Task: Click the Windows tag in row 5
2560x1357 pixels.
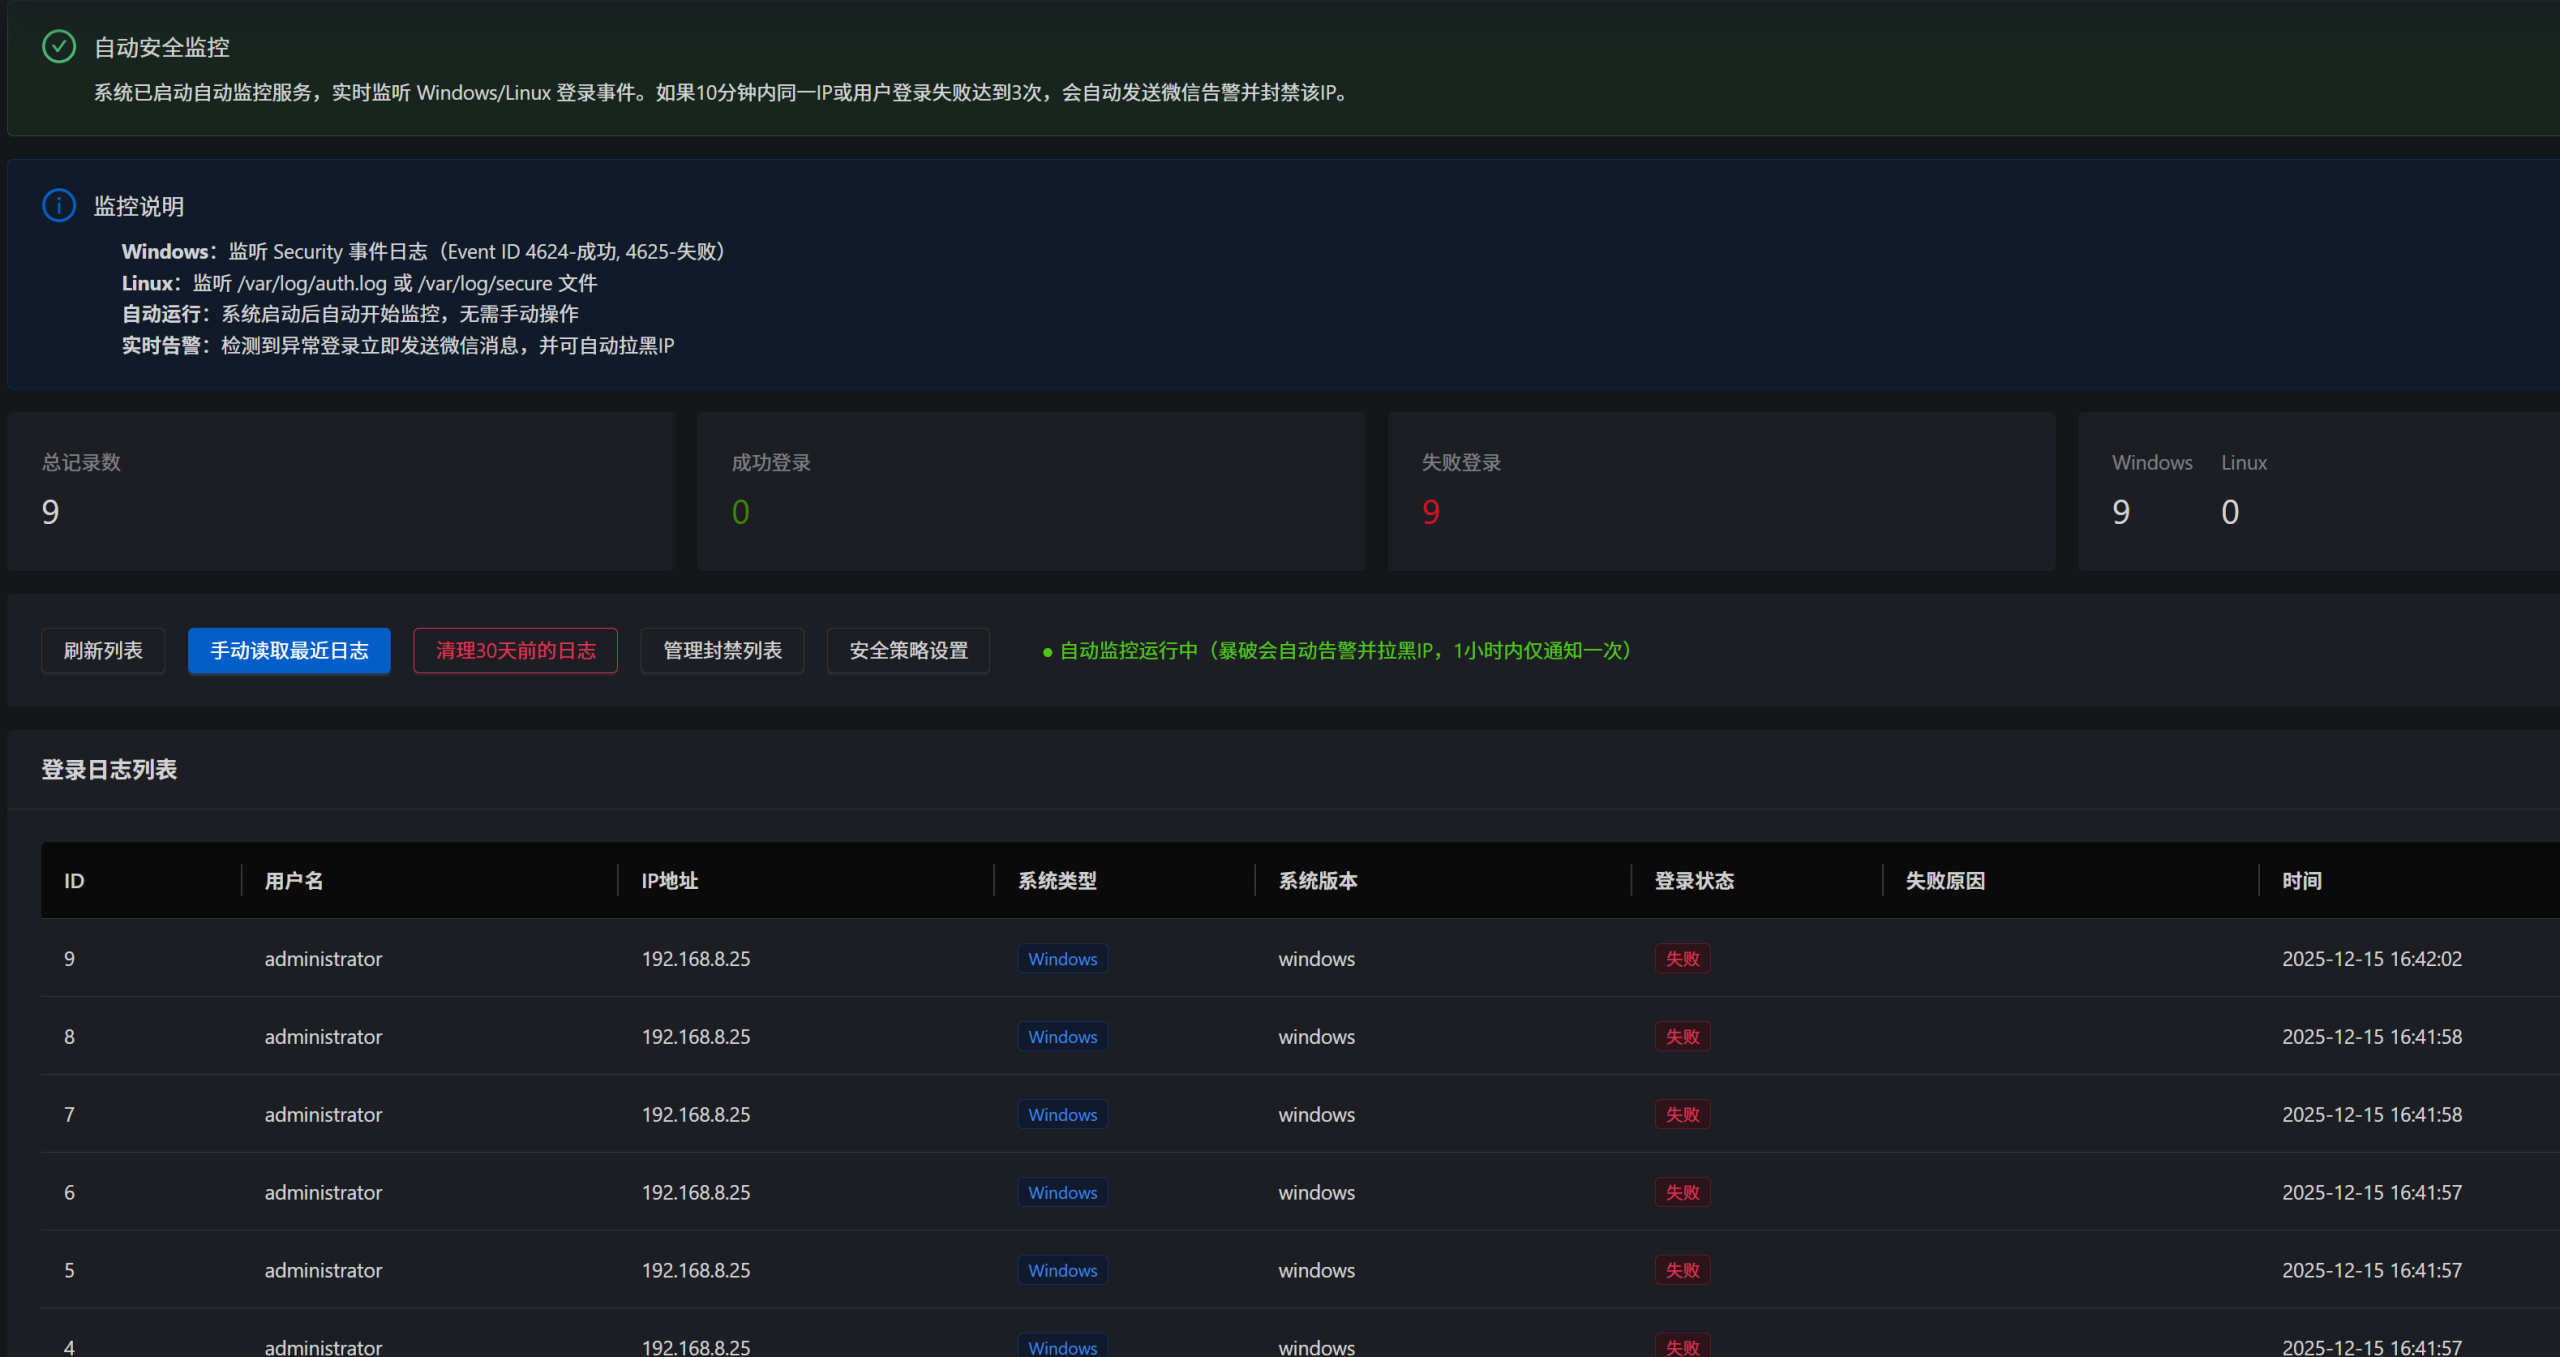Action: point(1062,1271)
